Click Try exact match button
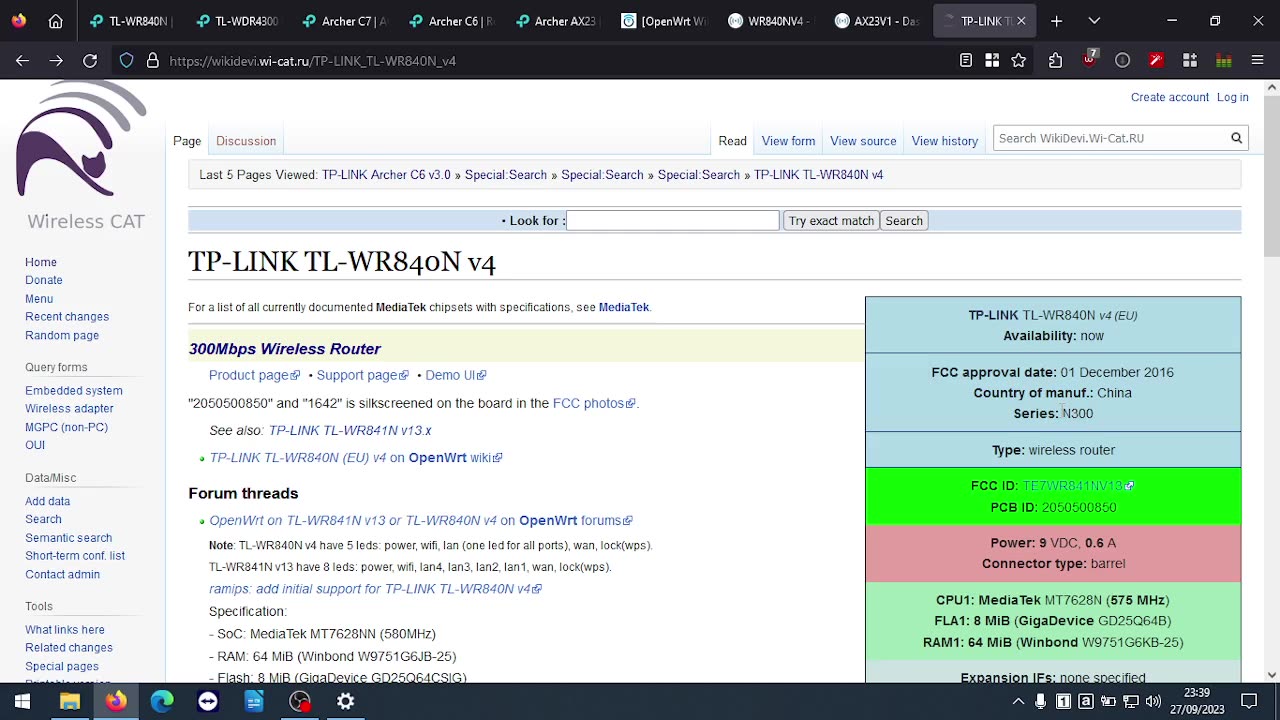Viewport: 1280px width, 720px height. (831, 220)
